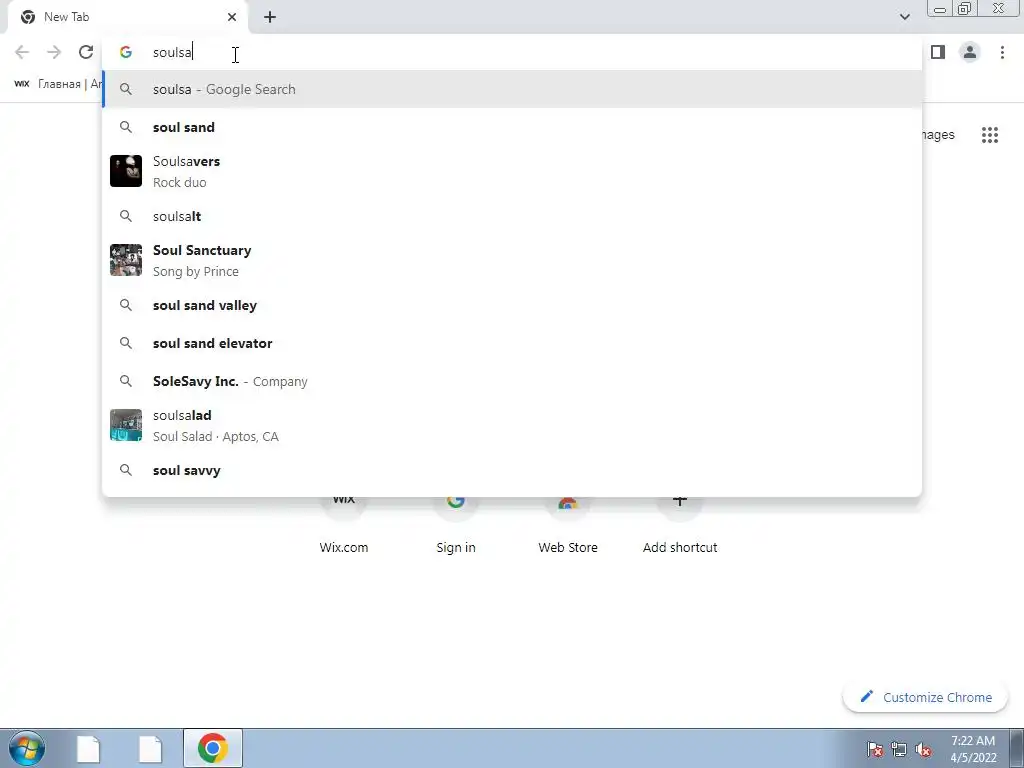Open the tab search dropdown arrow
Screen dimensions: 1024x768
pos(904,17)
